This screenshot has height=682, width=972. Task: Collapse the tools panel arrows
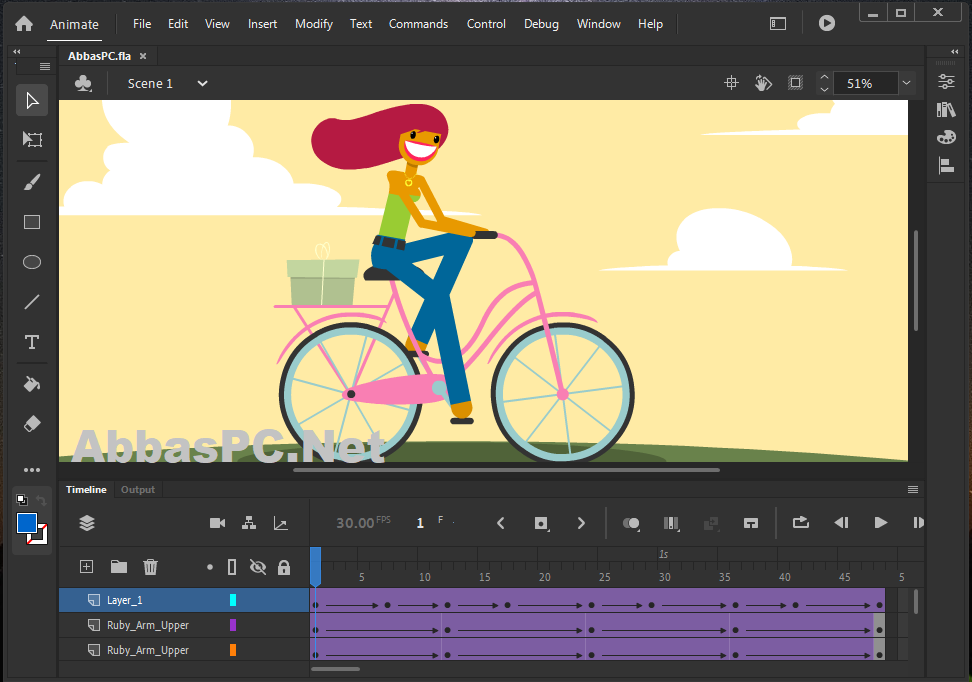coord(17,51)
